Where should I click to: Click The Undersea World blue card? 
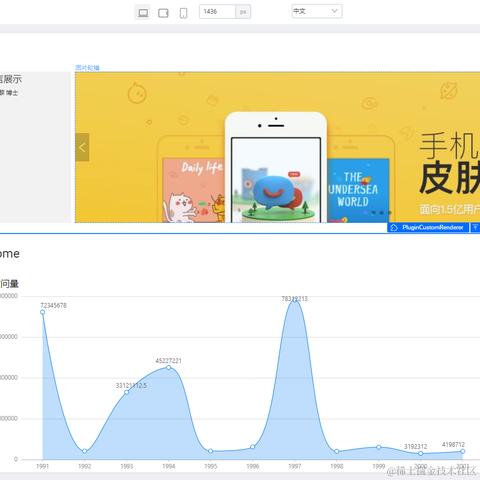click(358, 190)
